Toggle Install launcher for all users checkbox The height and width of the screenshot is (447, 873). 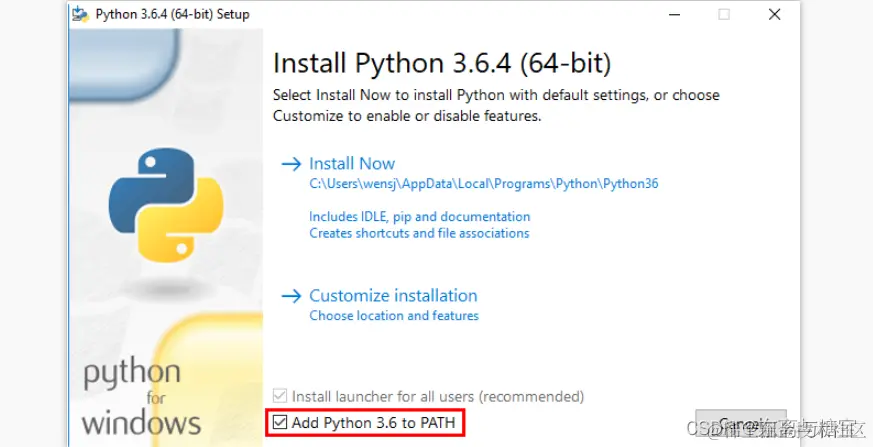click(281, 396)
